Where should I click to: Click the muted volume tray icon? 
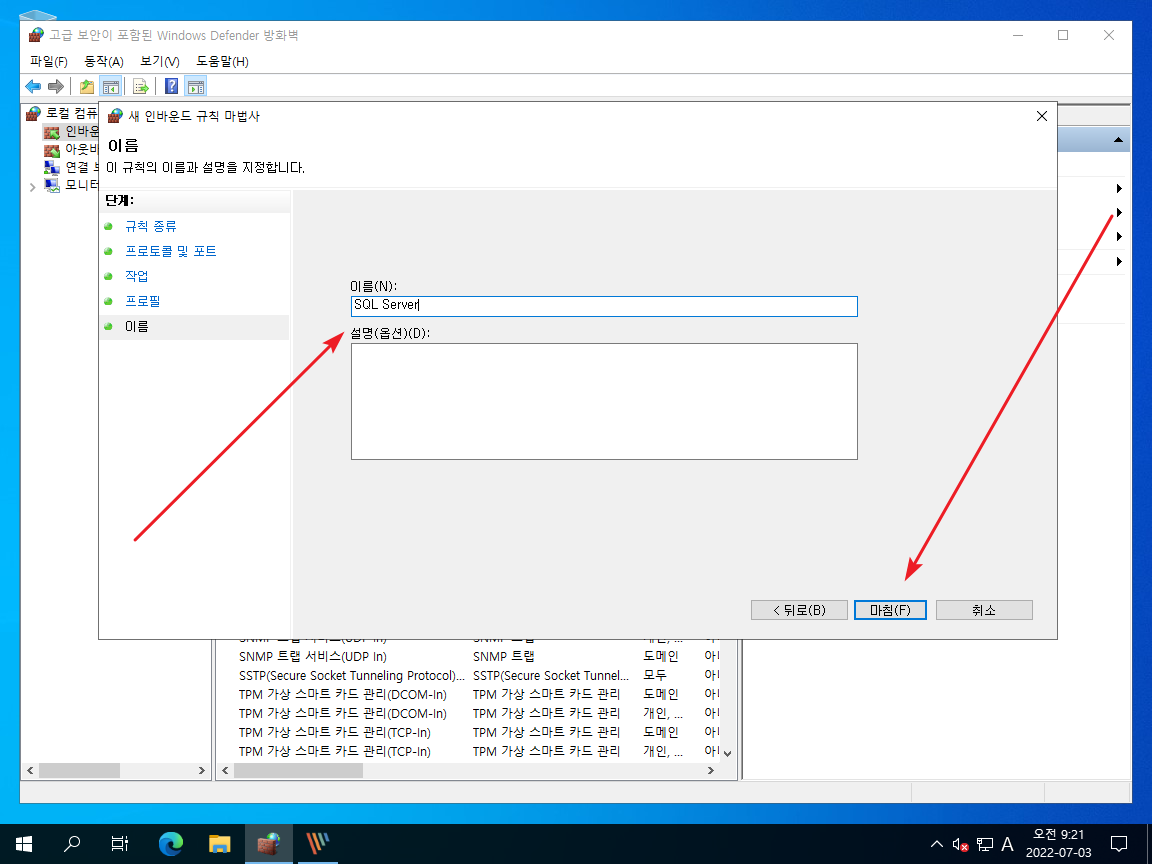pyautogui.click(x=960, y=845)
